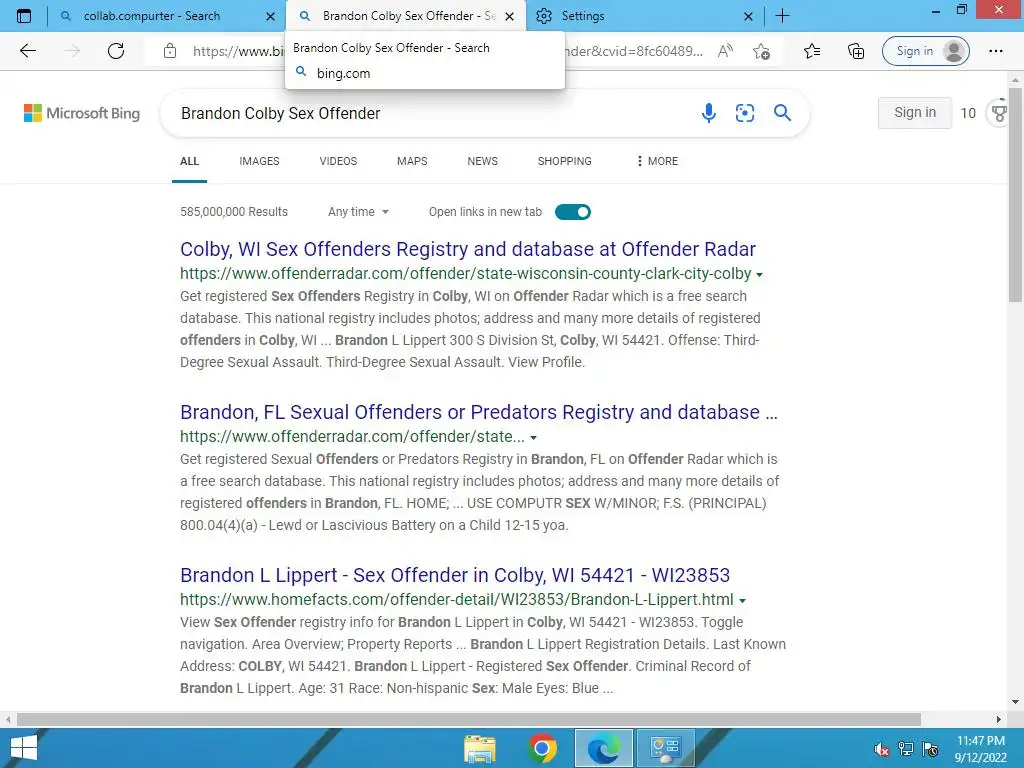Switch to Microsoft Edge taskbar icon
Image resolution: width=1024 pixels, height=768 pixels.
point(603,748)
